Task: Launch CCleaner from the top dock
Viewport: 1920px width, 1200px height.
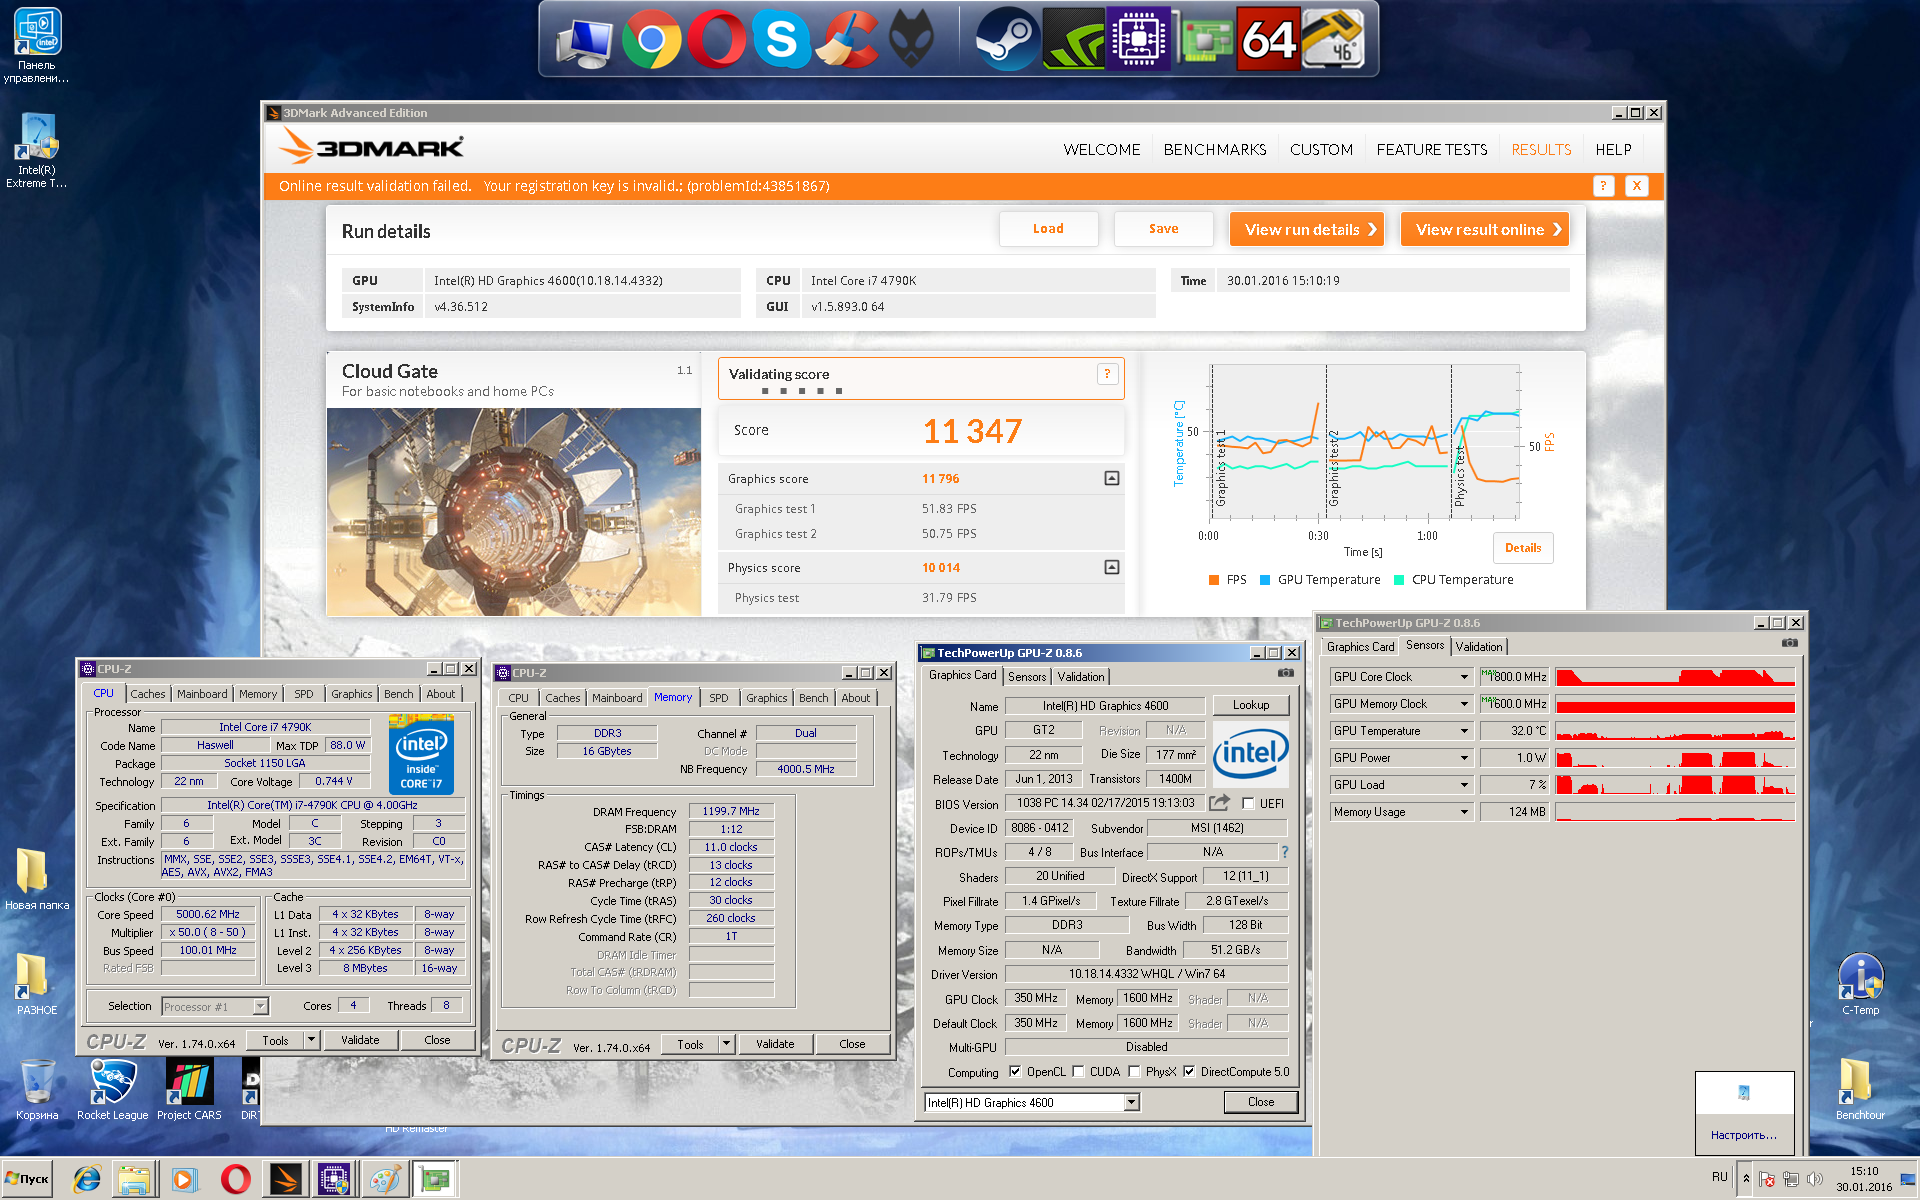Action: [846, 40]
